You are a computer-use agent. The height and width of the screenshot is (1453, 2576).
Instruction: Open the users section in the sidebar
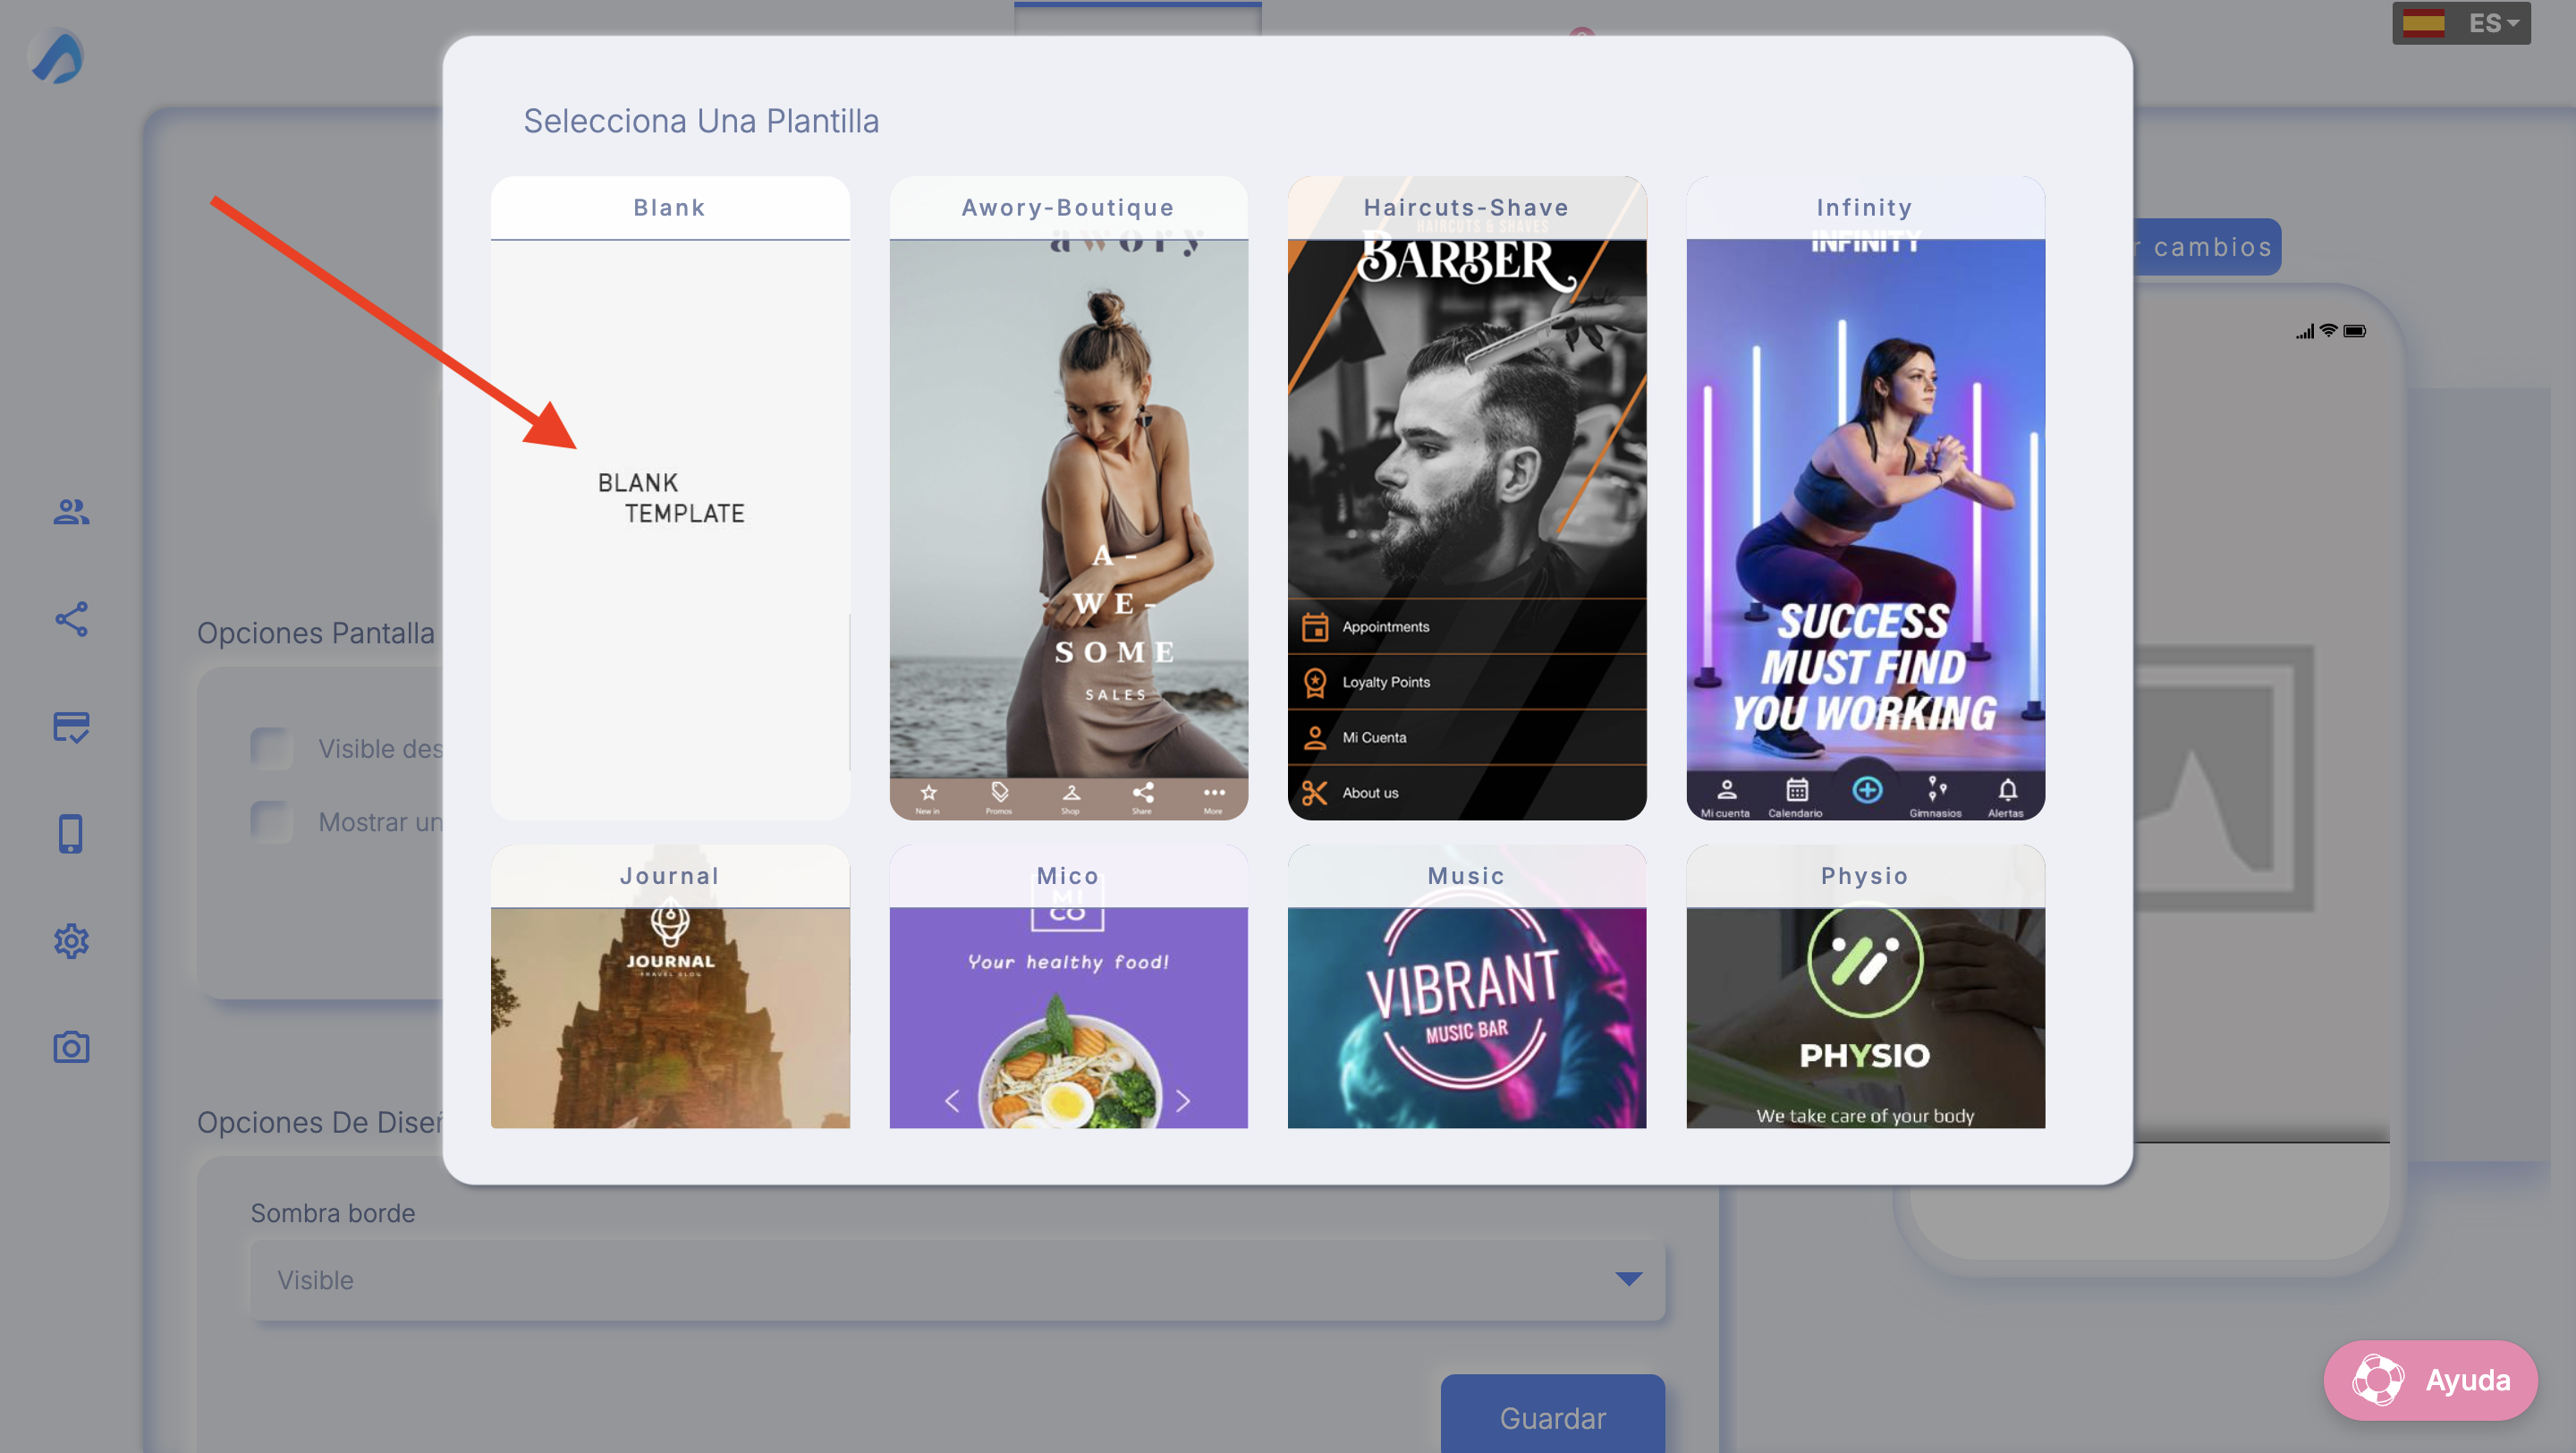(x=71, y=512)
